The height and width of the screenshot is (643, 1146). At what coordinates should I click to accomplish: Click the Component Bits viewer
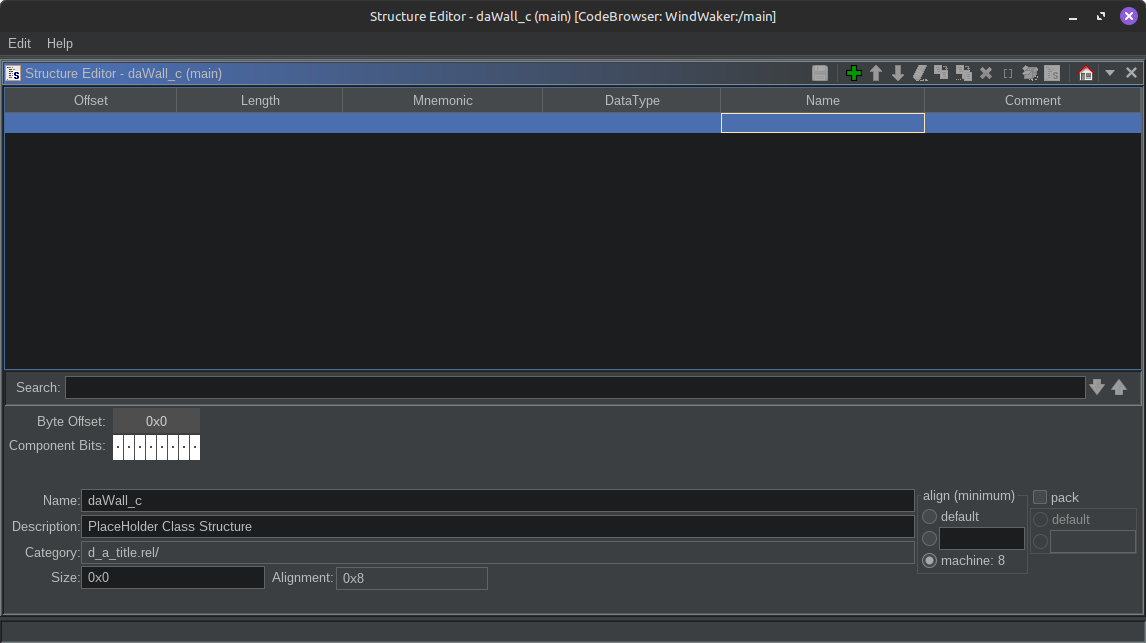[156, 446]
